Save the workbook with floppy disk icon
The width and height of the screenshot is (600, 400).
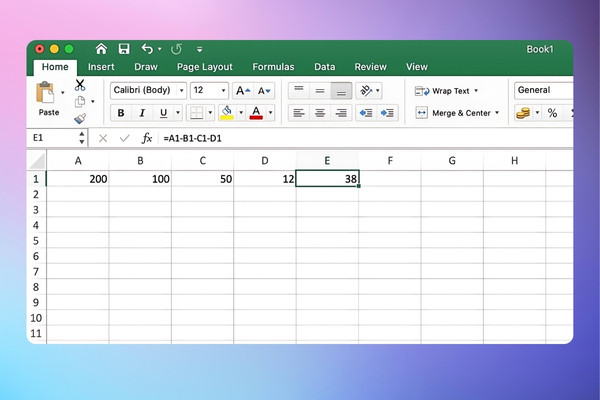tap(124, 49)
